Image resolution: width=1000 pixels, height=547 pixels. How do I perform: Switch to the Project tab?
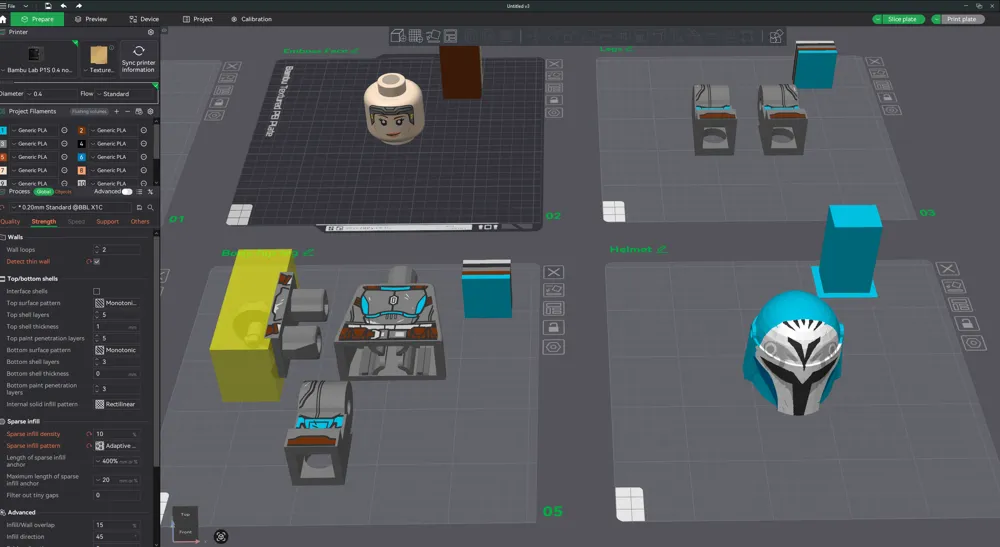[198, 19]
